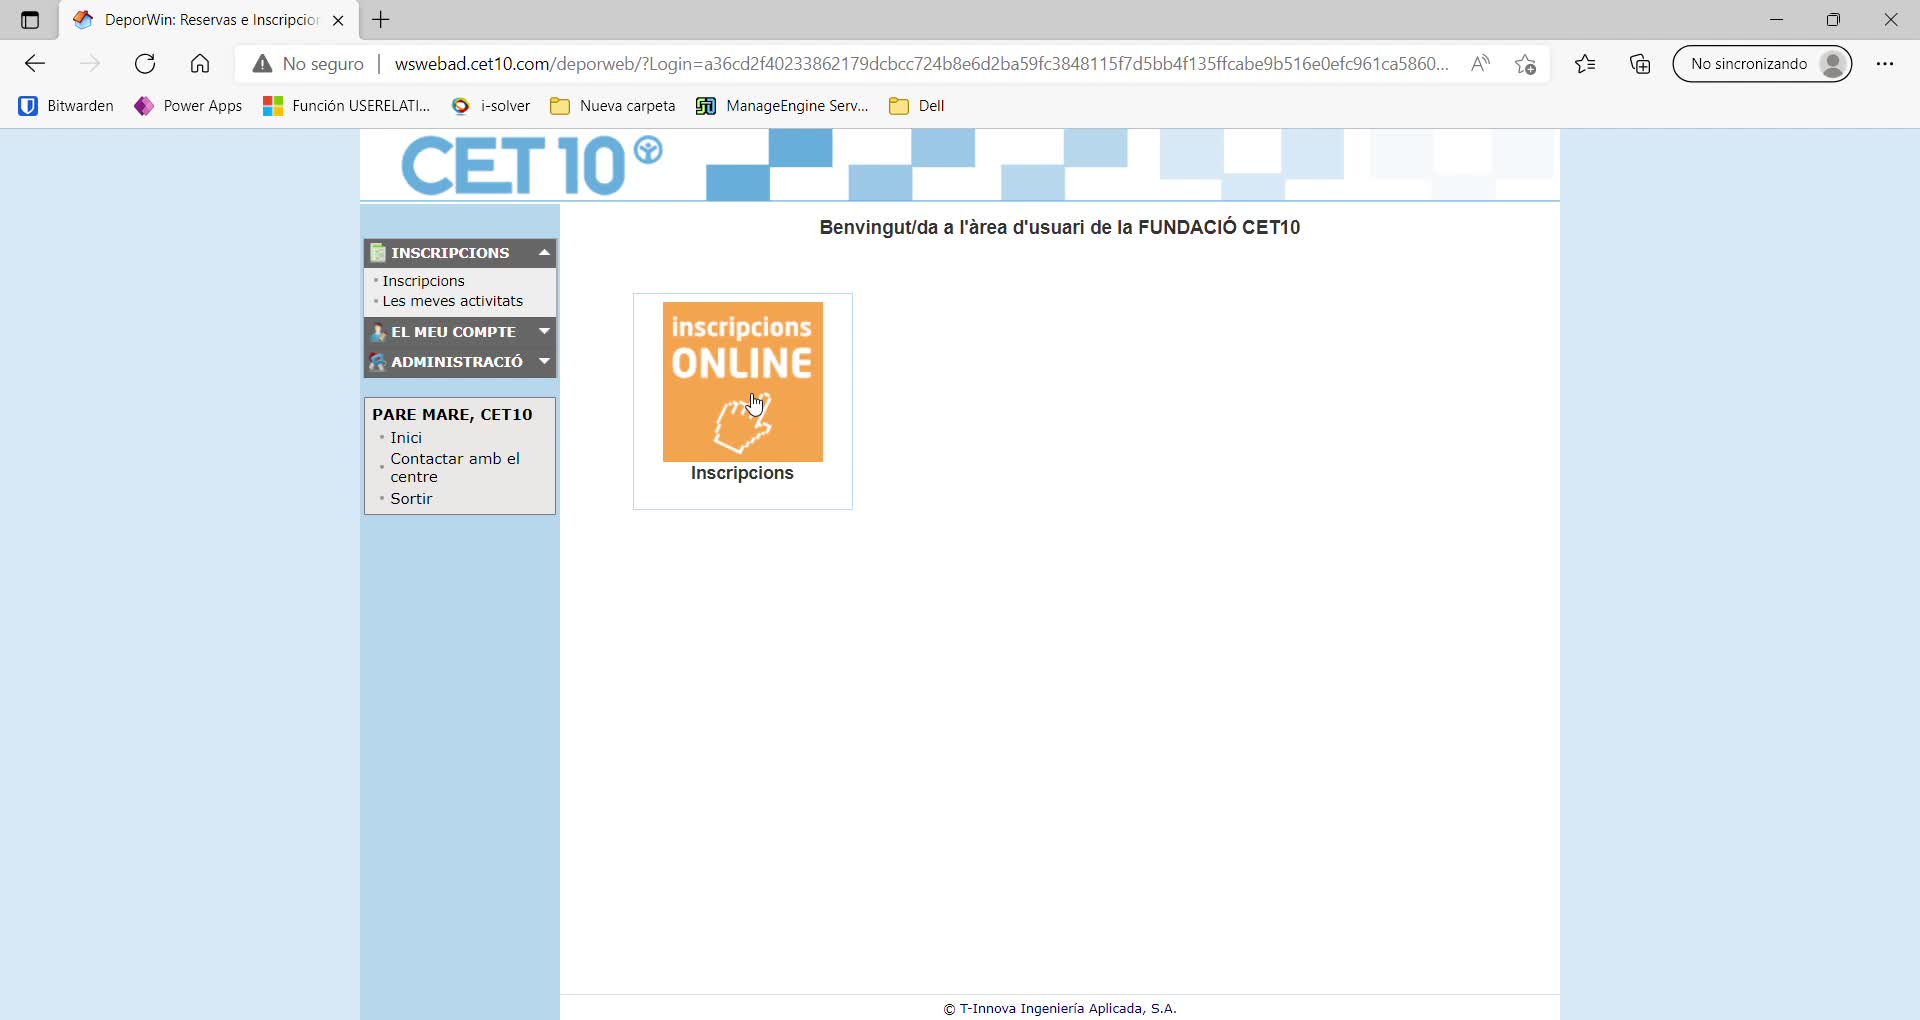Click Sortir to log out
Screen dimensions: 1920x1020
[411, 499]
